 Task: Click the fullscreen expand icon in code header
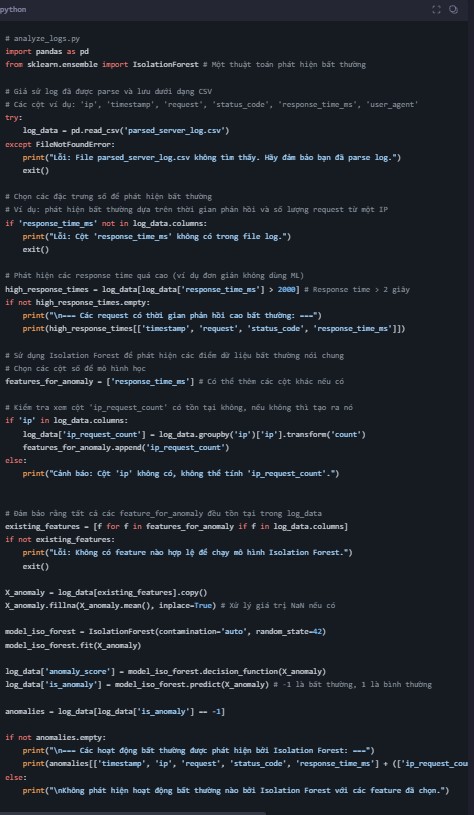point(436,9)
